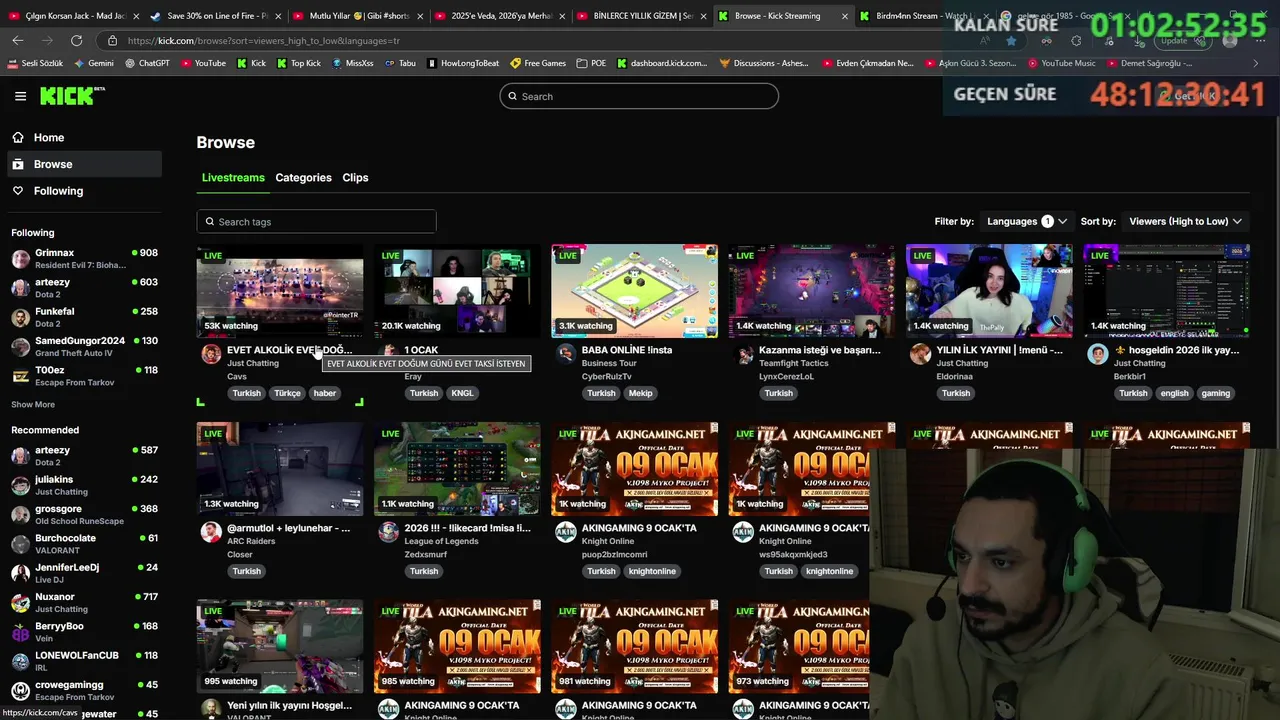Open ARC Raiders category link
Image resolution: width=1280 pixels, height=720 pixels.
tap(251, 541)
